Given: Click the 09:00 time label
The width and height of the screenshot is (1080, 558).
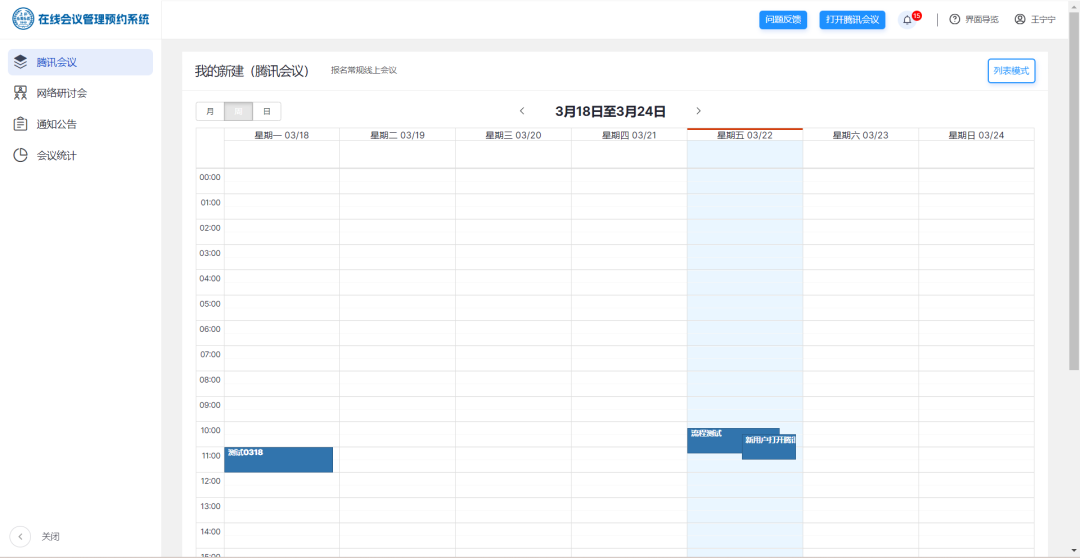Looking at the screenshot, I should [209, 405].
